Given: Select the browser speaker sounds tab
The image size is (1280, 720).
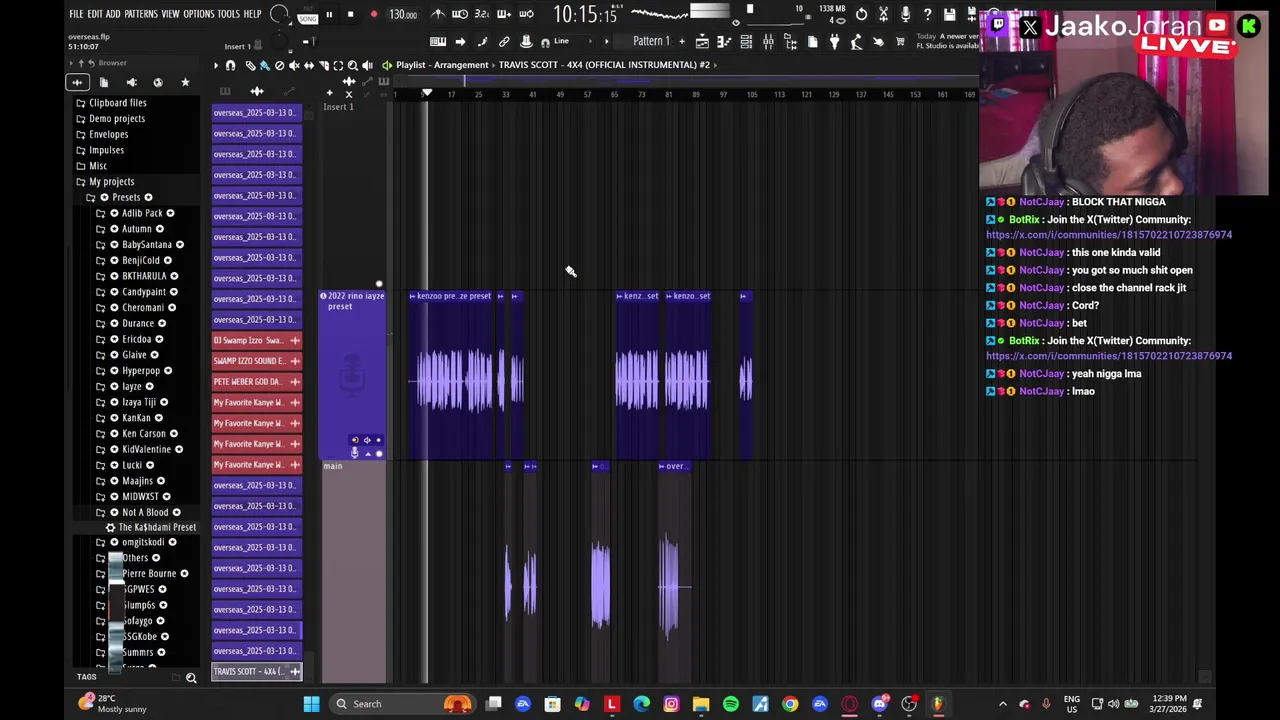Looking at the screenshot, I should 131,82.
